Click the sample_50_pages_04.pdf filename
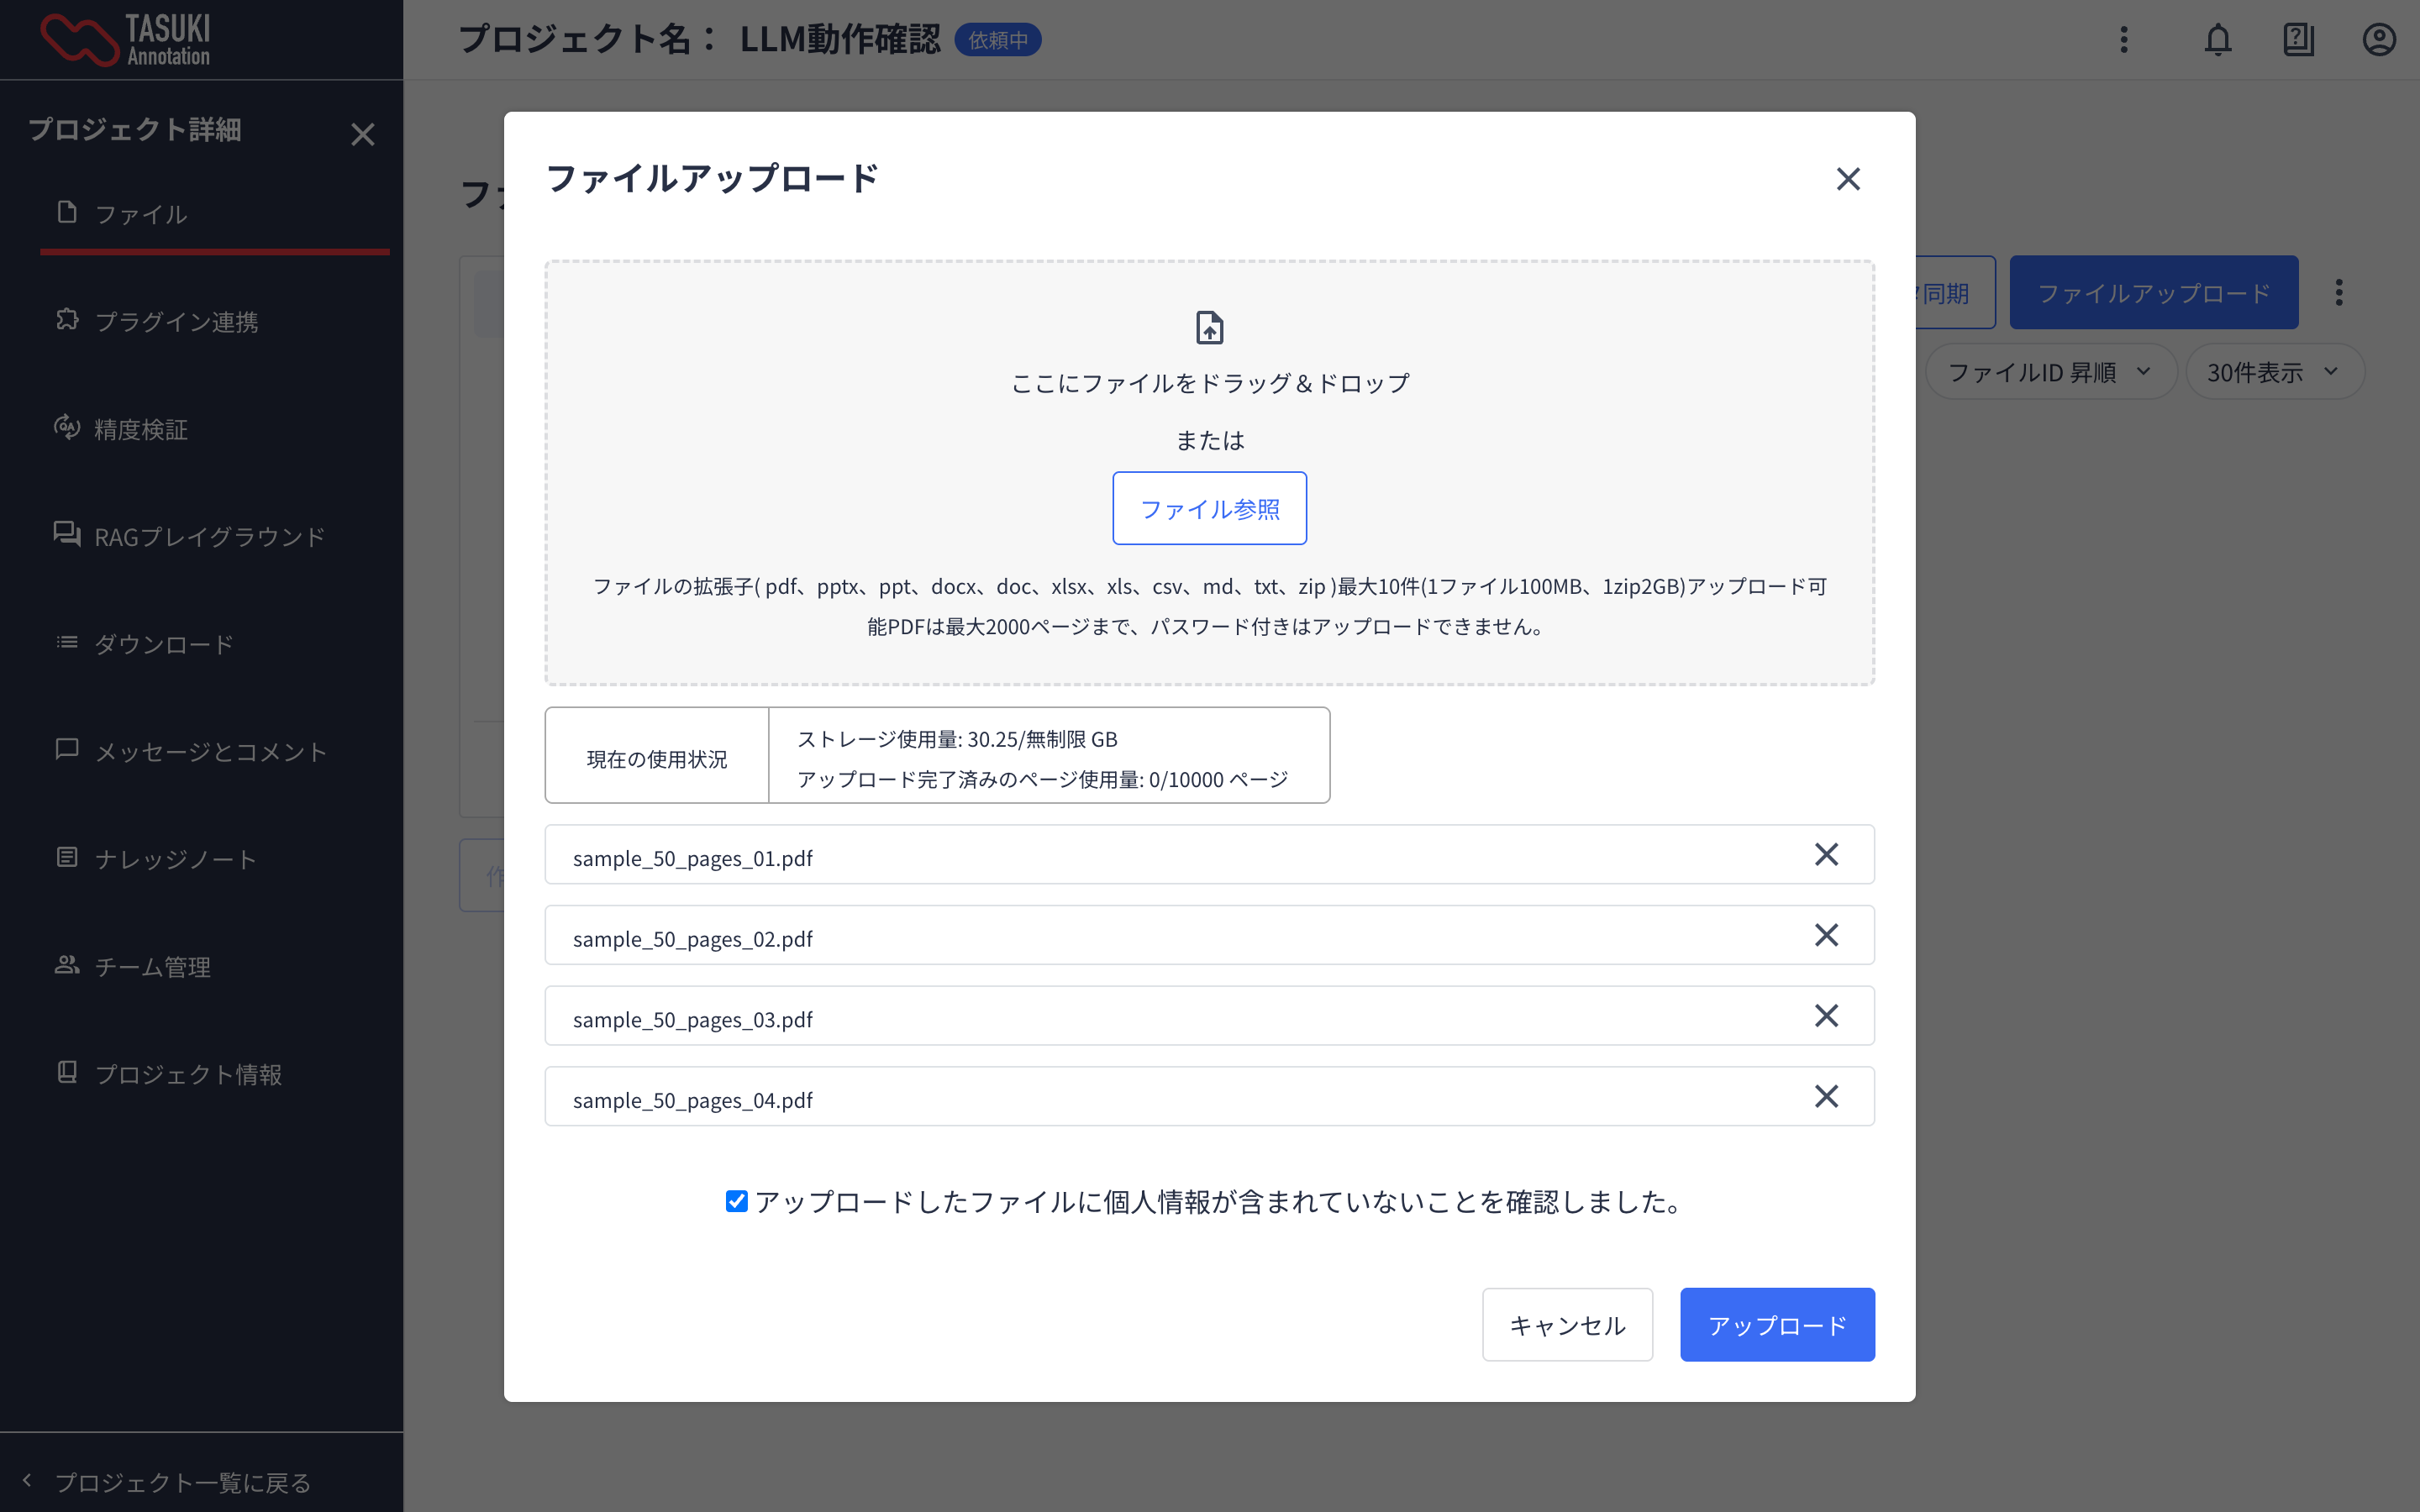Viewport: 2420px width, 1512px height. (693, 1101)
